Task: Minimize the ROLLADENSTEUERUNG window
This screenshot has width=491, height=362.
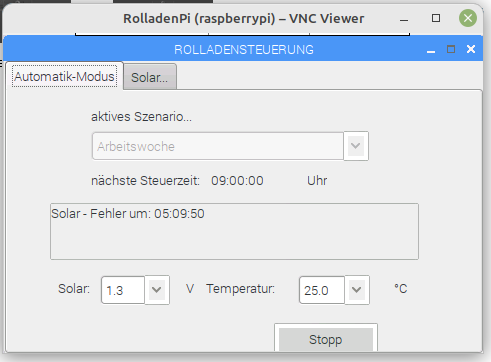Action: coord(431,50)
